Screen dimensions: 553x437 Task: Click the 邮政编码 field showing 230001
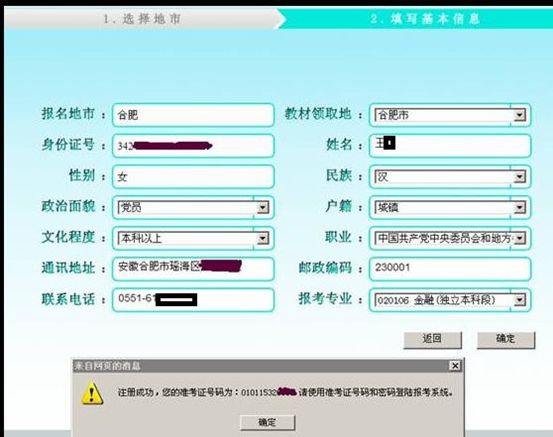pyautogui.click(x=450, y=269)
